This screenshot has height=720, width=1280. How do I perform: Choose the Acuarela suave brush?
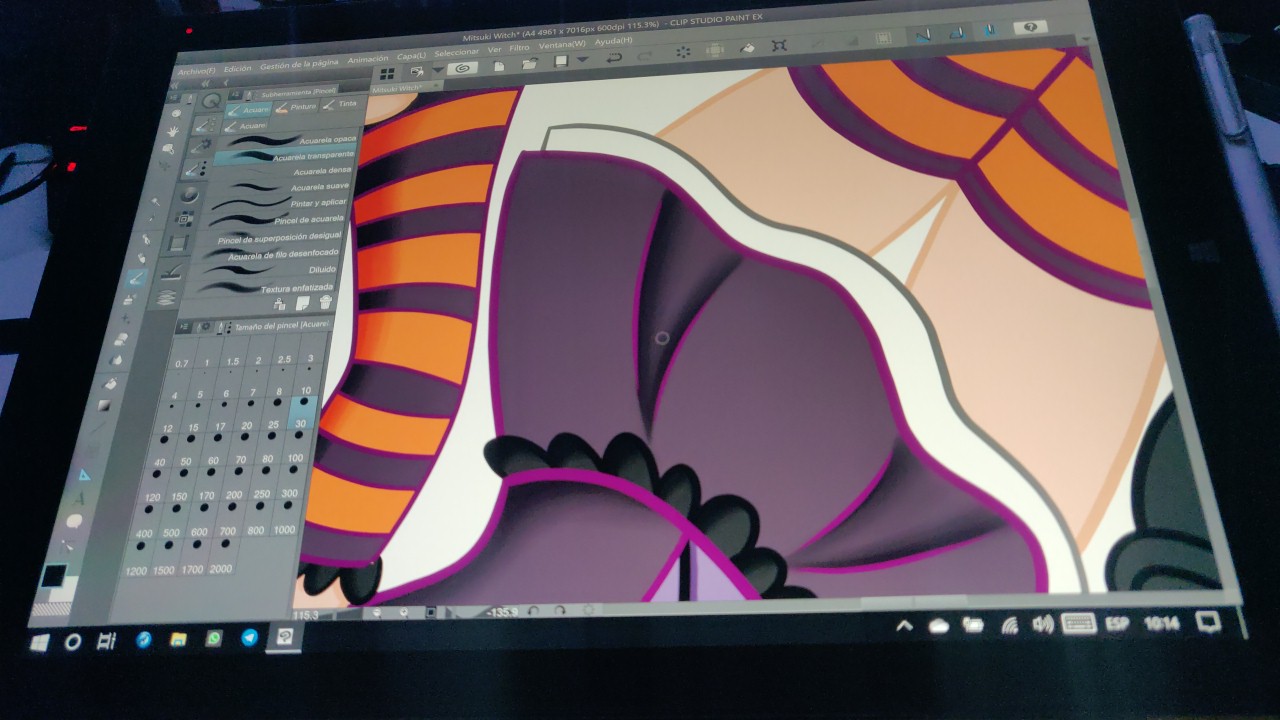[x=280, y=186]
